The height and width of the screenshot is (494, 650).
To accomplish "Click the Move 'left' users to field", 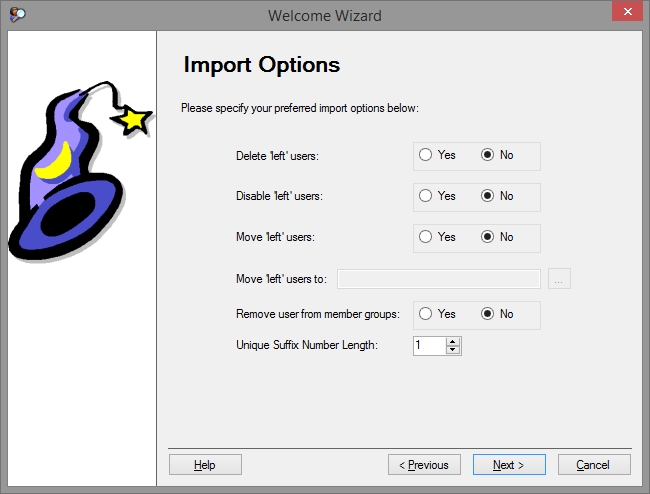I will click(439, 279).
